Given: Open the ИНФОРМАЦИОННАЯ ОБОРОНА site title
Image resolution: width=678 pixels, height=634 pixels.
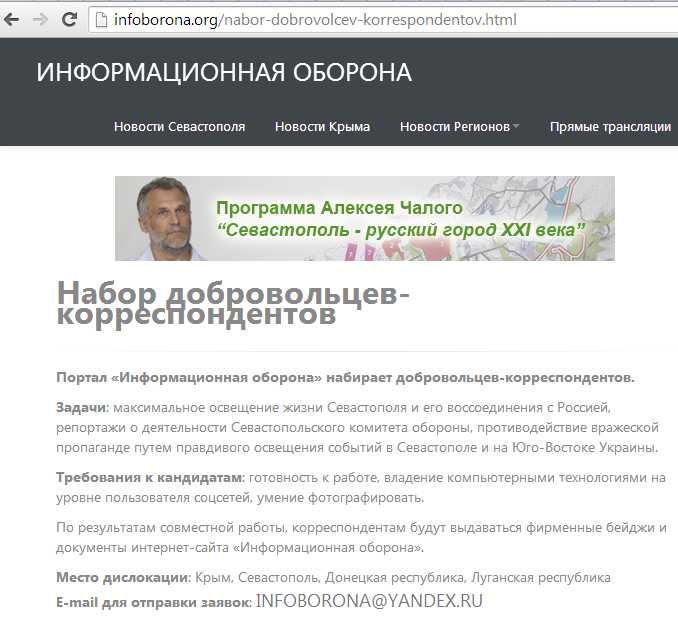Looking at the screenshot, I should (224, 73).
